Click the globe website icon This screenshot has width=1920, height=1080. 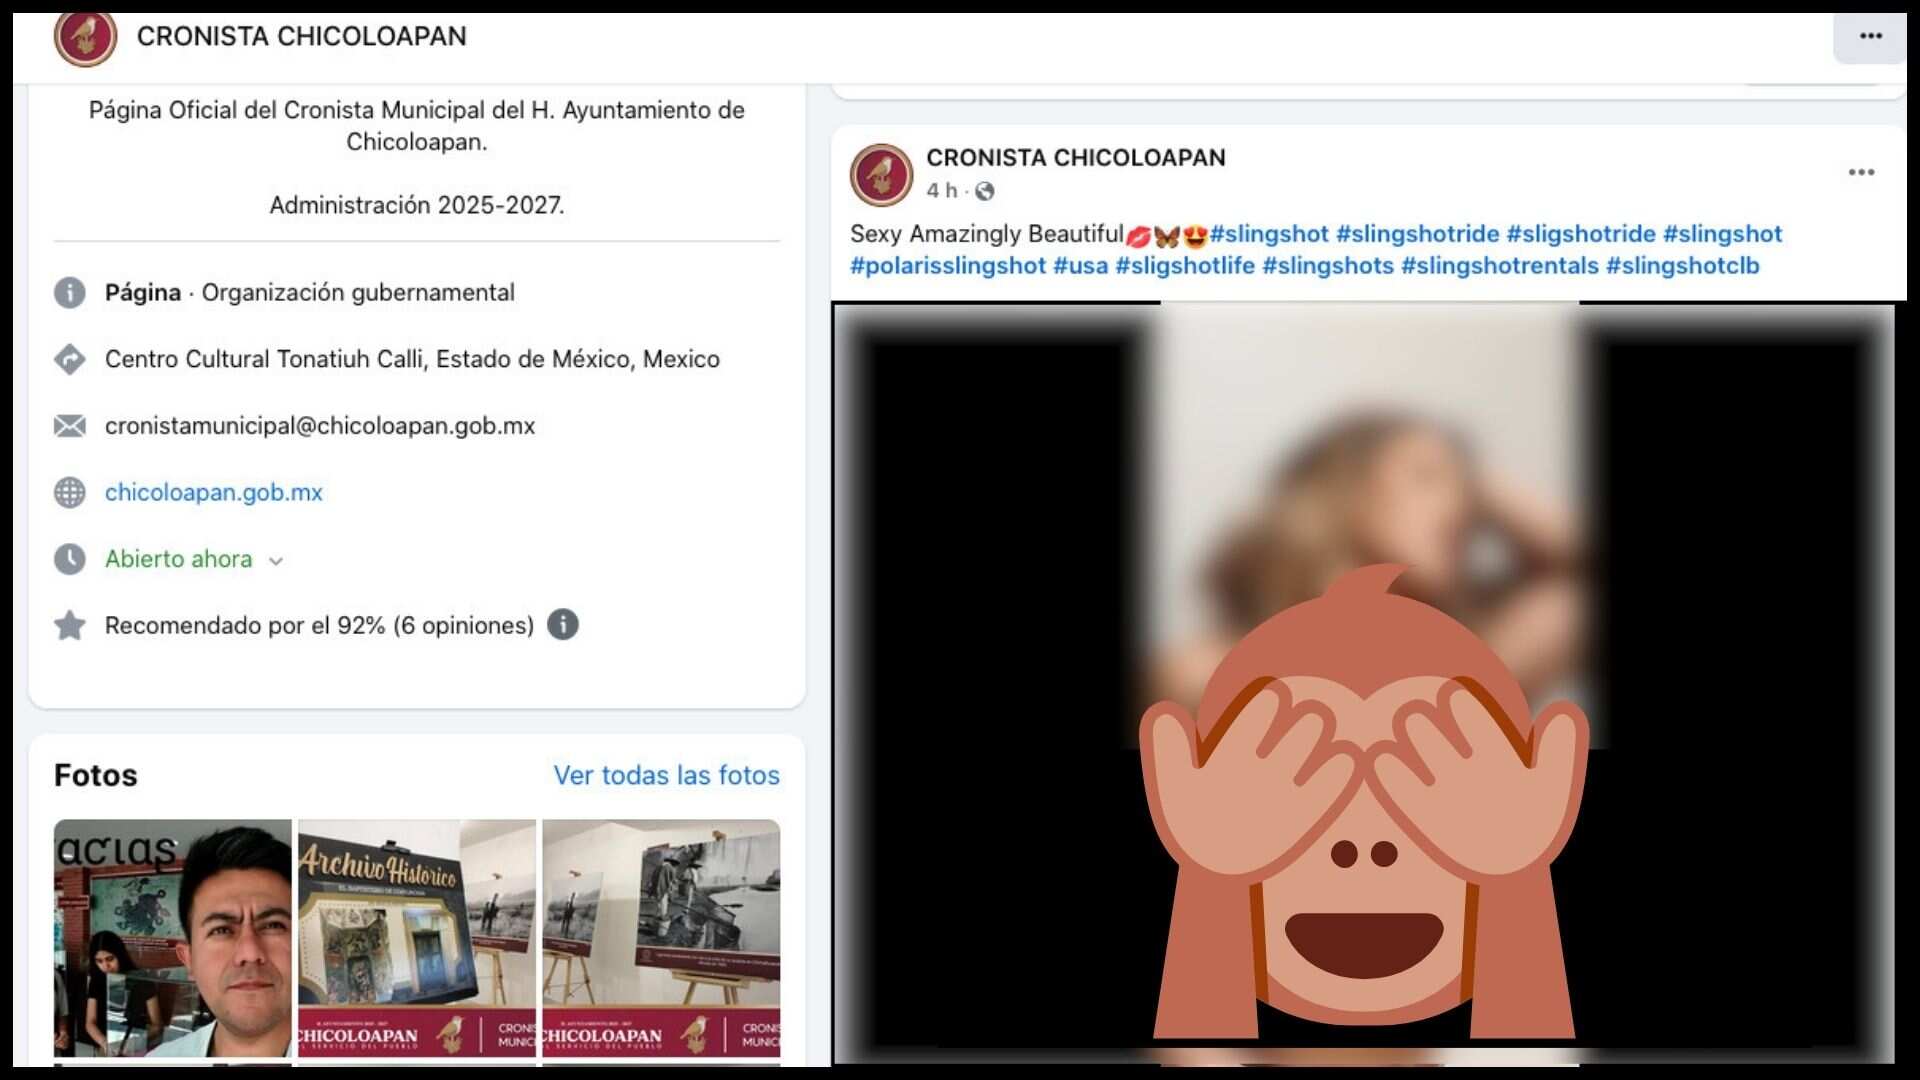70,493
